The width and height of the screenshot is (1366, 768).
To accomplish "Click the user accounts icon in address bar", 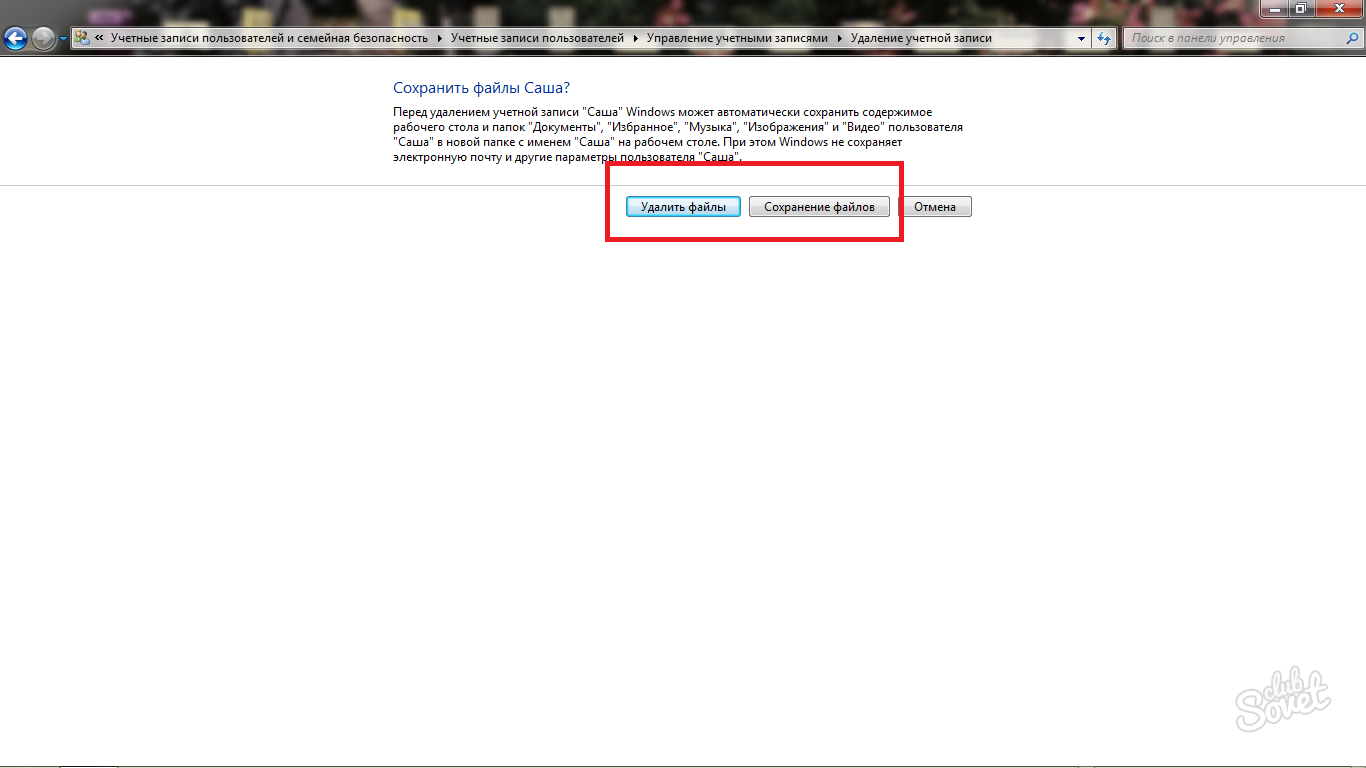I will [82, 38].
